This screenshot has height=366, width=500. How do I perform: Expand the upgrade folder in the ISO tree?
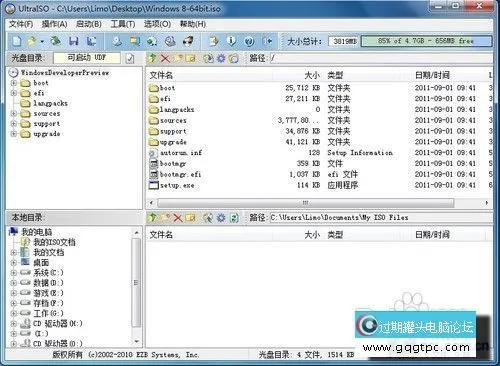coord(14,134)
